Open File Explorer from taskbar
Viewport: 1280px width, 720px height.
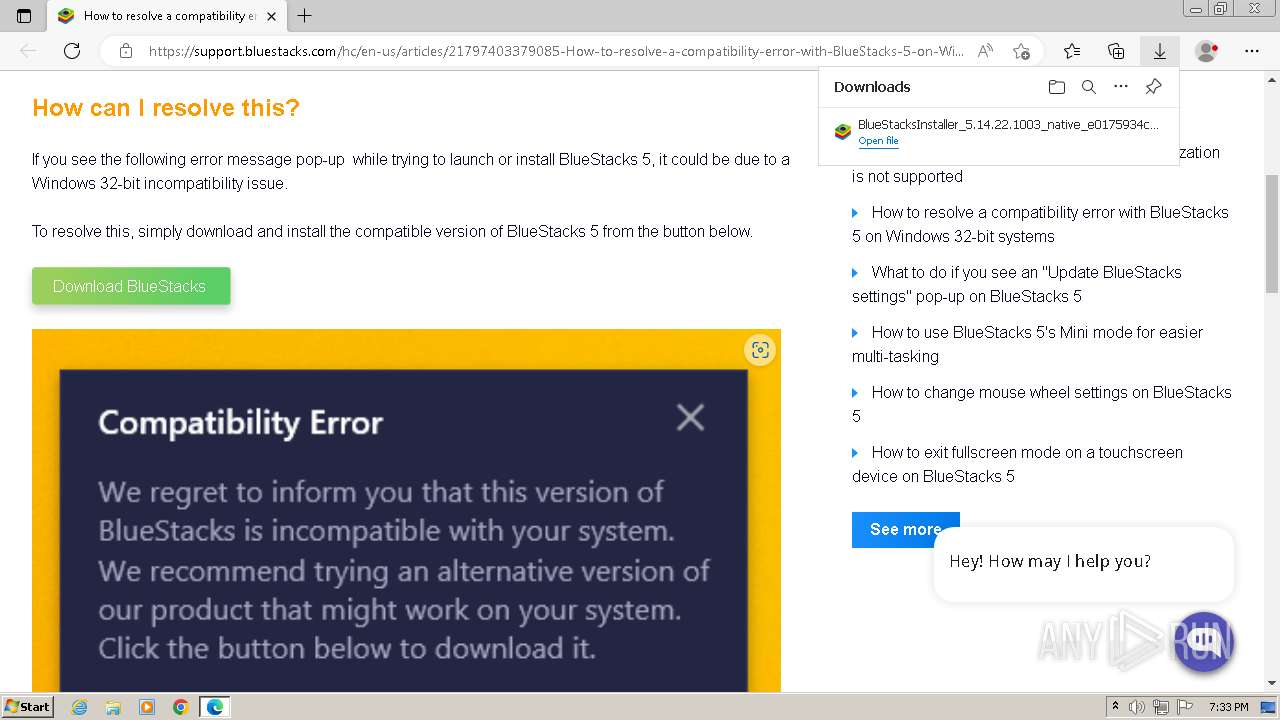[113, 707]
